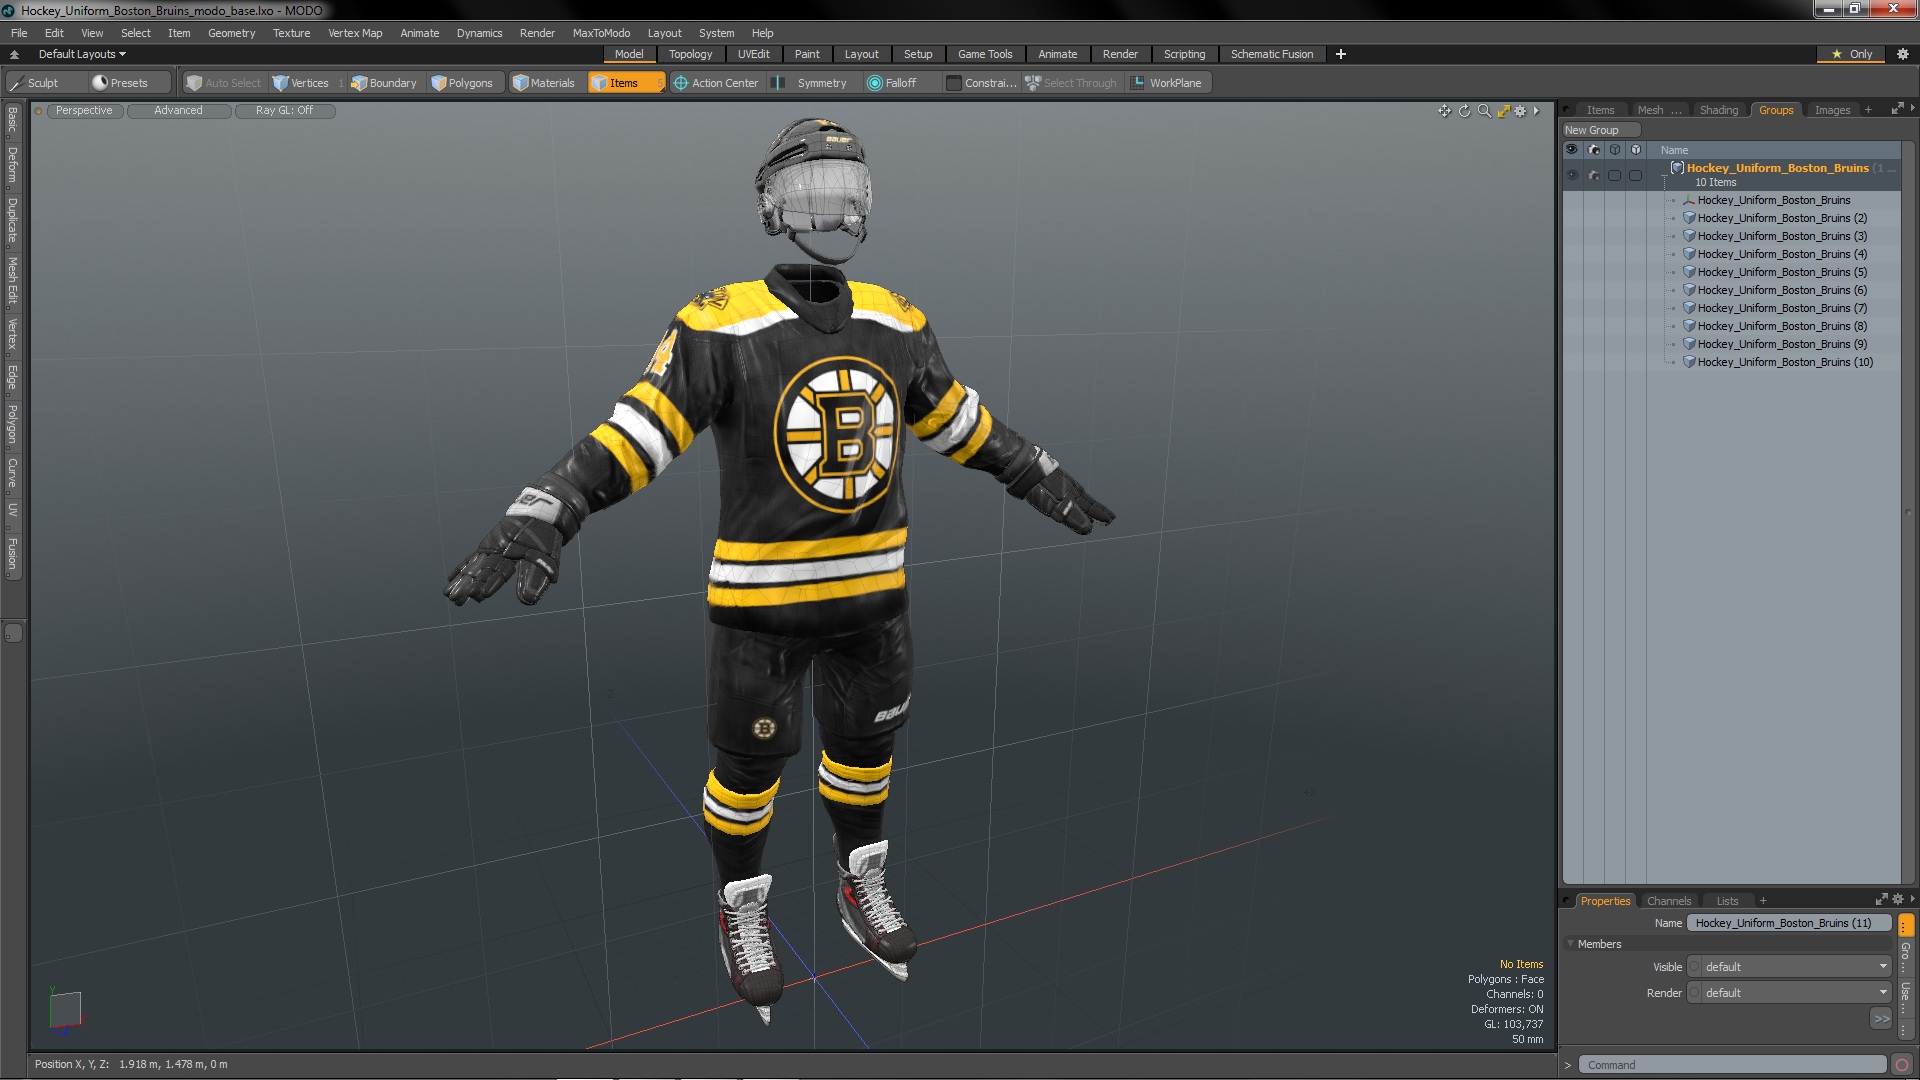Image resolution: width=1920 pixels, height=1080 pixels.
Task: Open the Vertex Map menu
Action: click(x=355, y=33)
